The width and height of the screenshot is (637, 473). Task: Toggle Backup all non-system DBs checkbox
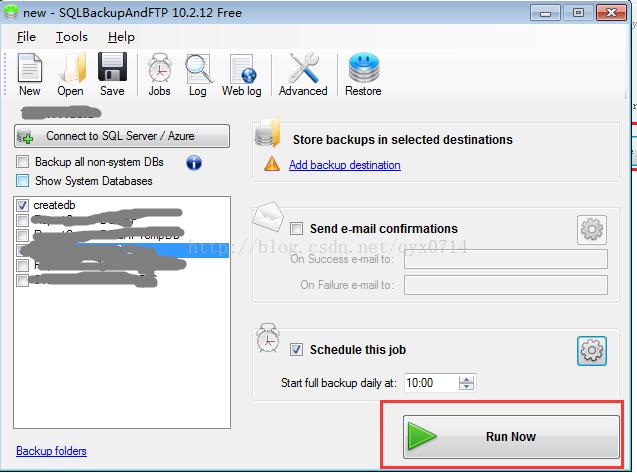[x=22, y=162]
